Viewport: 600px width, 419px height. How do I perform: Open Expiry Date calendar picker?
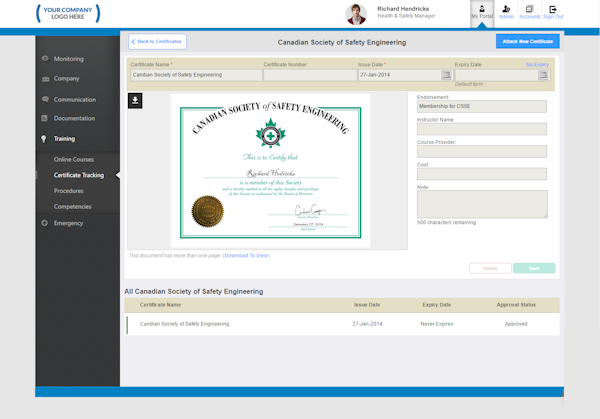[x=543, y=75]
